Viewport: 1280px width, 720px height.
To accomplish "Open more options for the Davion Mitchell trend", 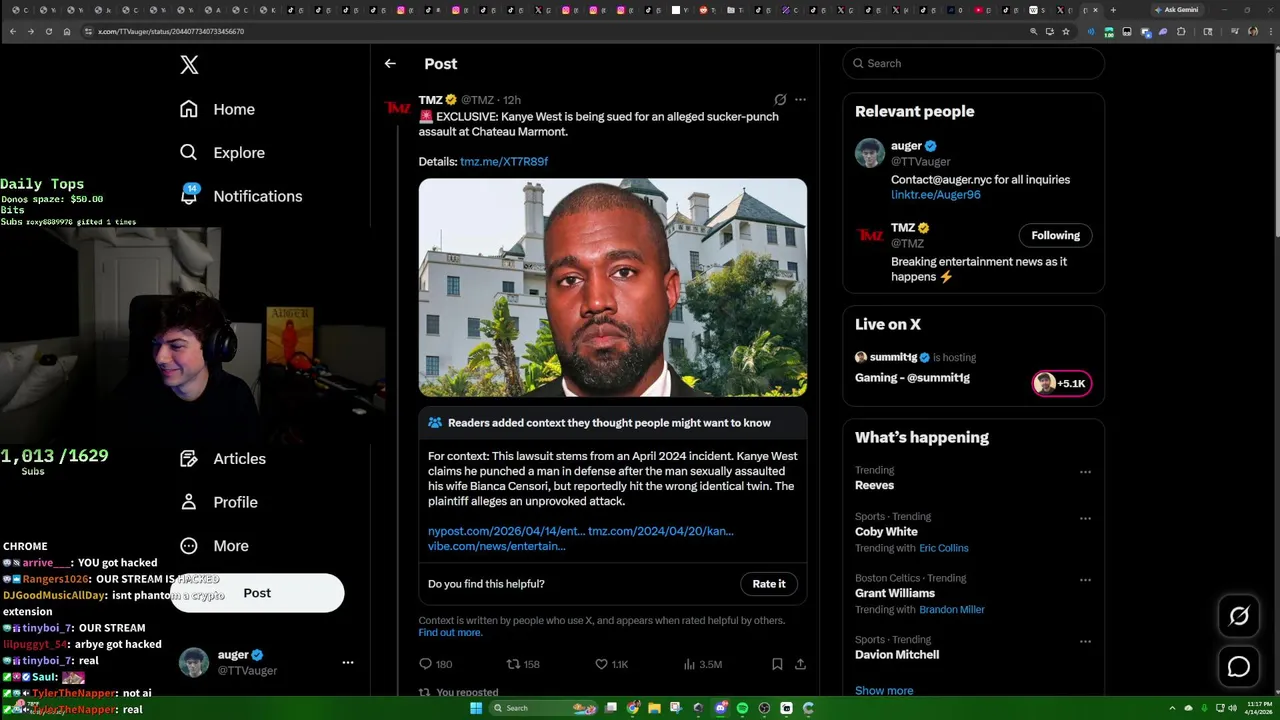I will coord(1085,641).
